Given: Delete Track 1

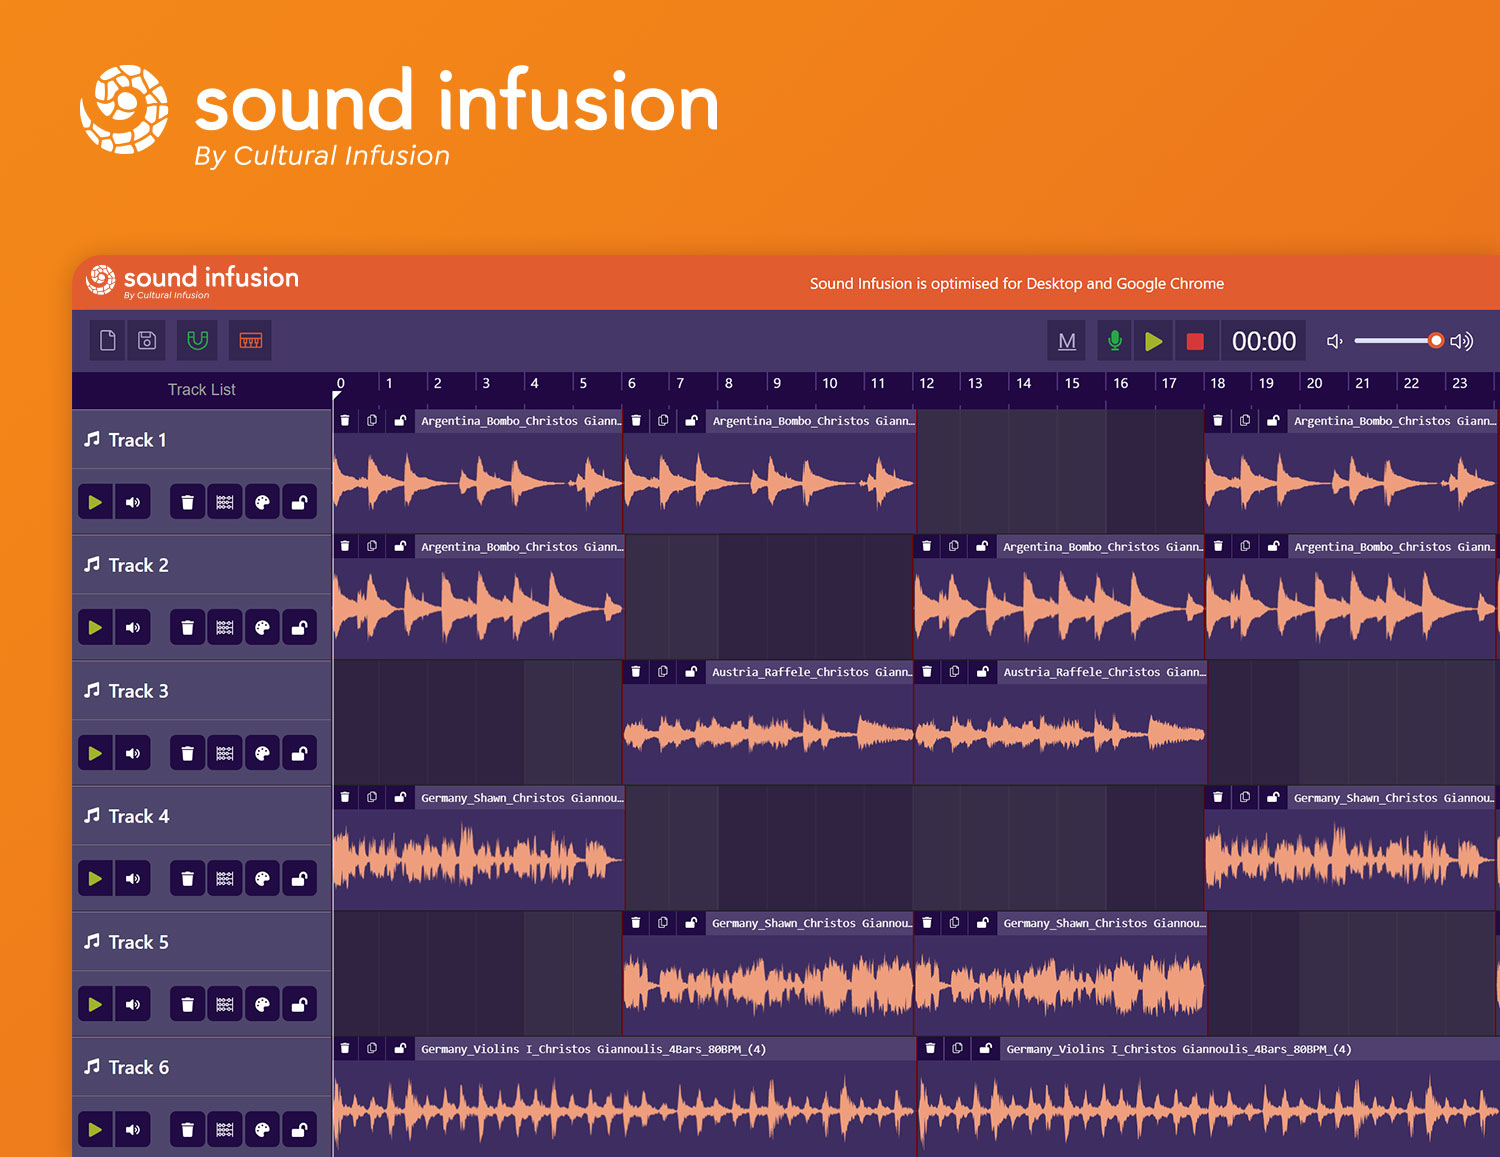Looking at the screenshot, I should pos(187,502).
